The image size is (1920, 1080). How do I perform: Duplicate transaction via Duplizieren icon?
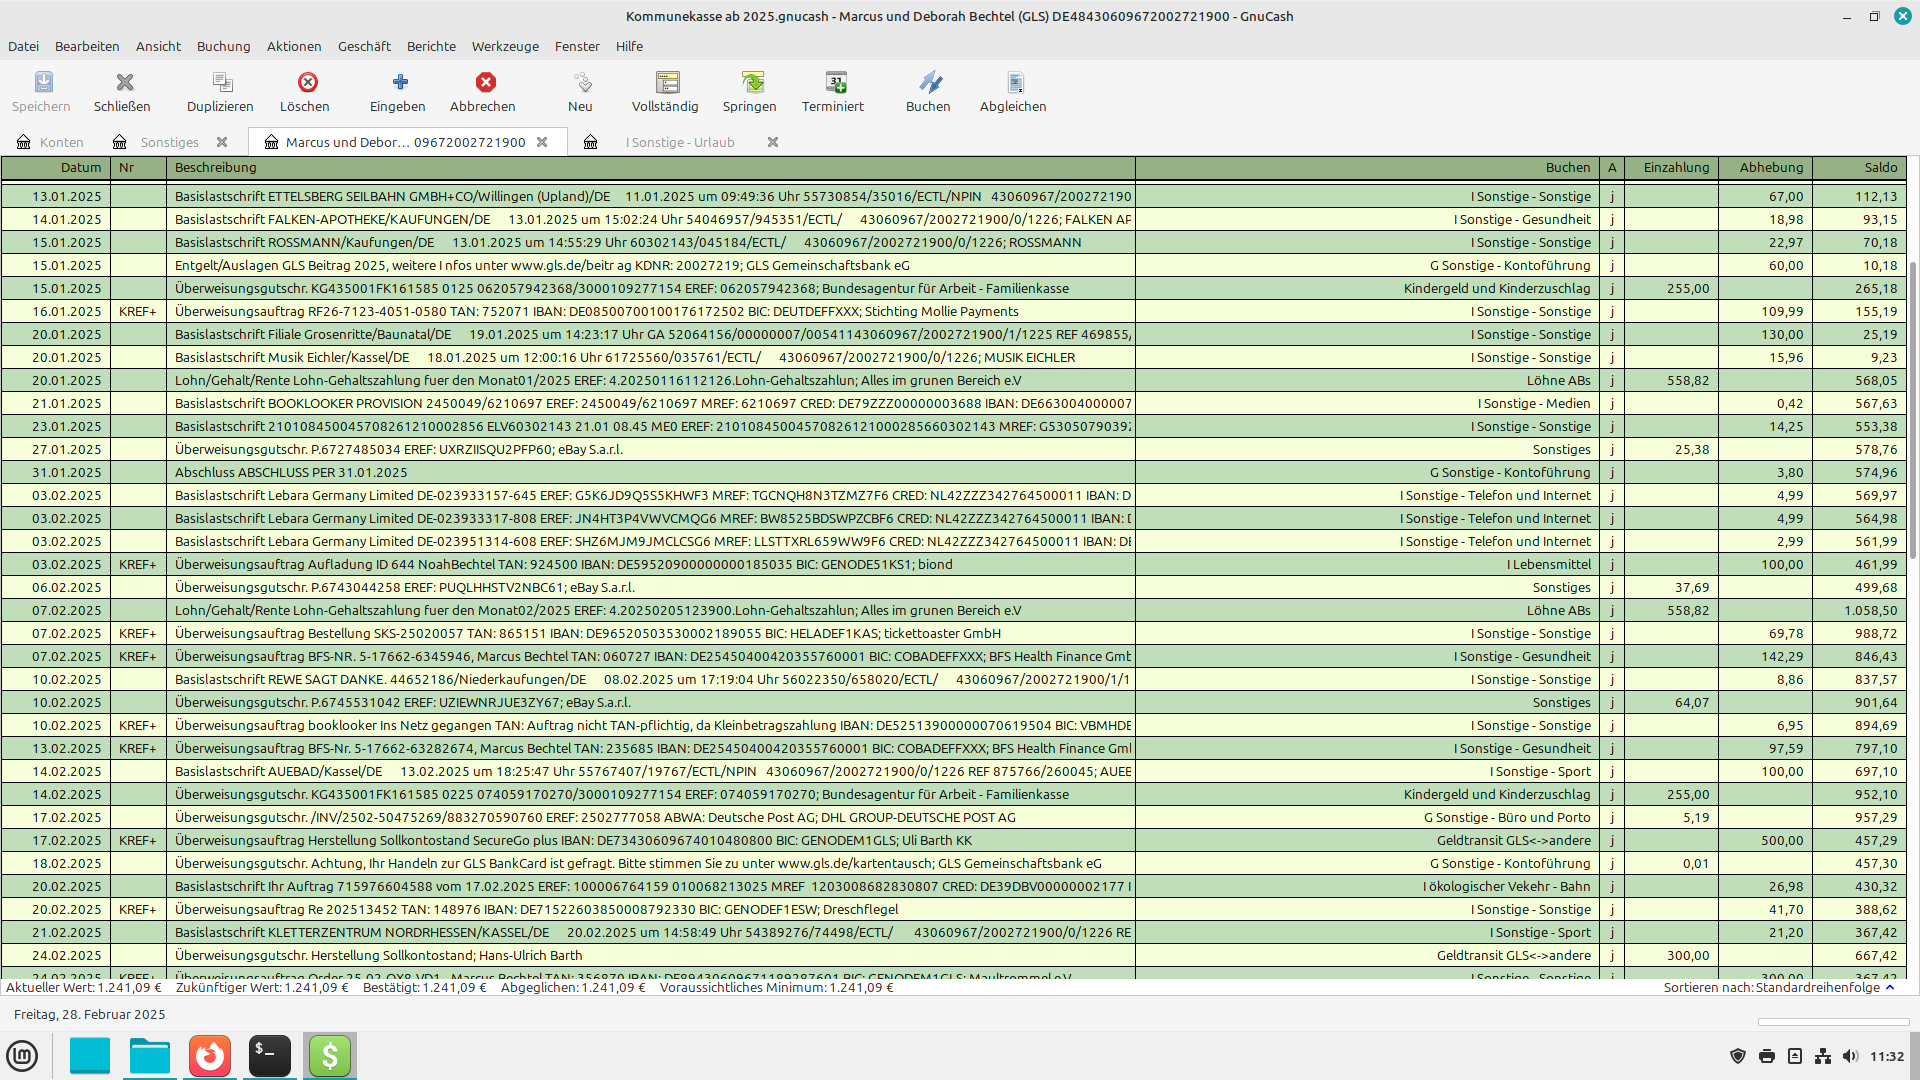(x=222, y=82)
